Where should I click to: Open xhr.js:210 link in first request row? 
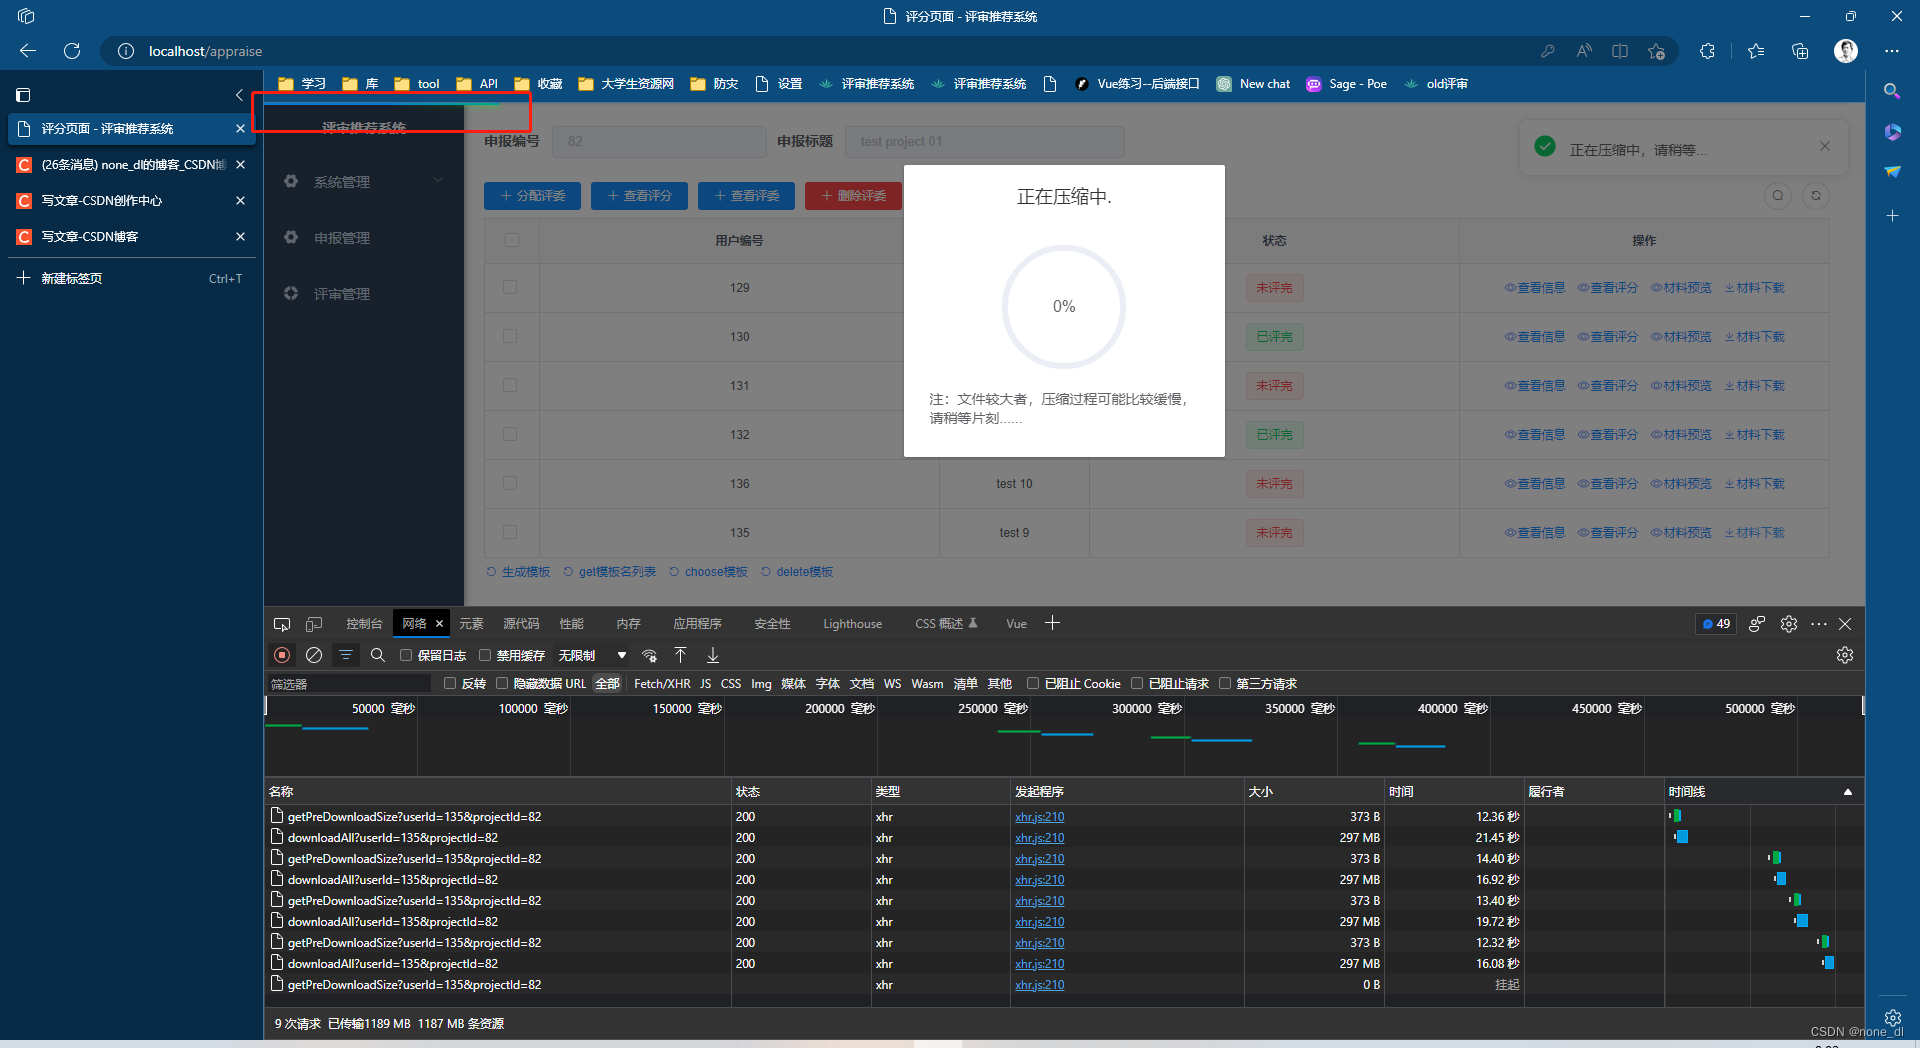tap(1039, 817)
